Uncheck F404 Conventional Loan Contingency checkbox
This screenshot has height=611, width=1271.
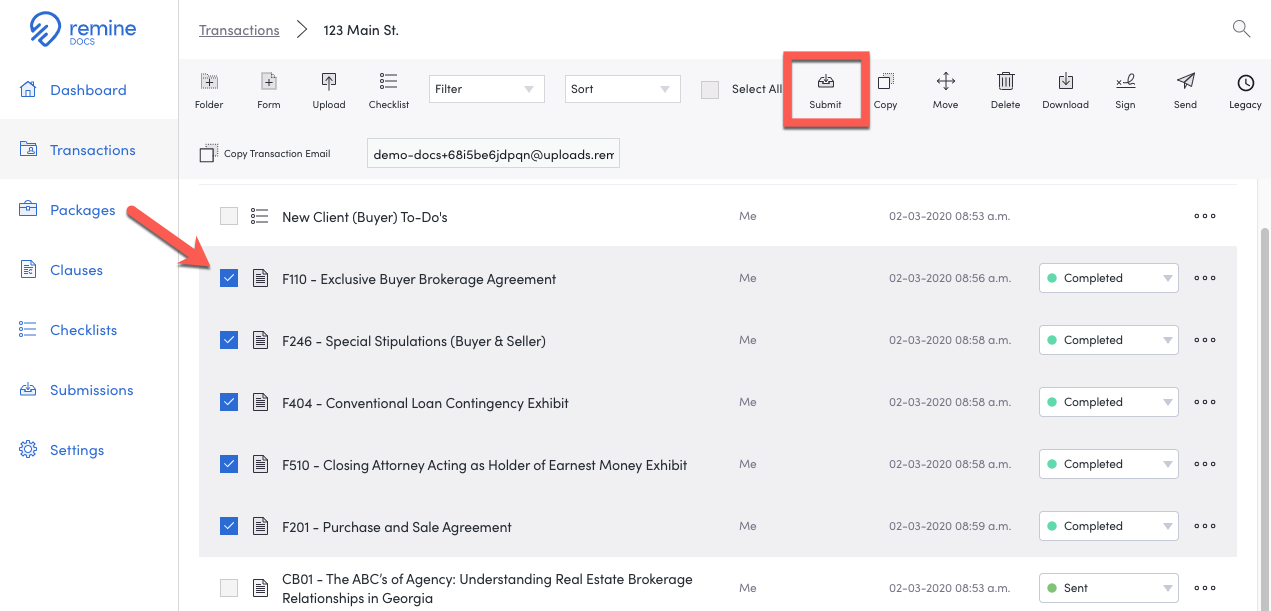tap(229, 402)
